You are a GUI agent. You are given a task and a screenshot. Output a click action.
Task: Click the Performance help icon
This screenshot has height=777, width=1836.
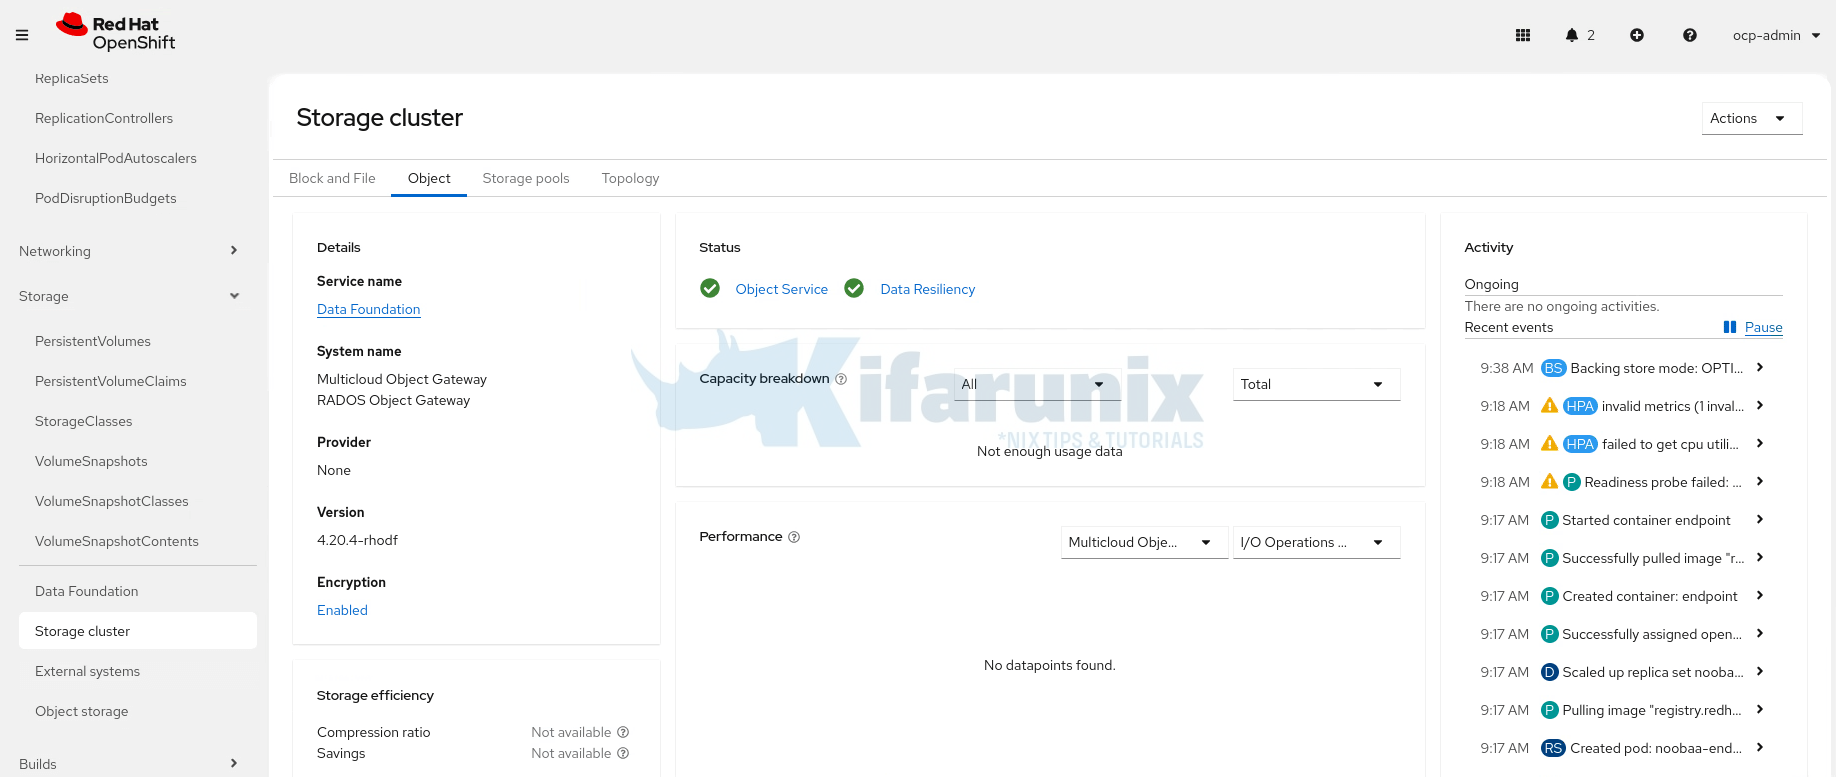794,537
